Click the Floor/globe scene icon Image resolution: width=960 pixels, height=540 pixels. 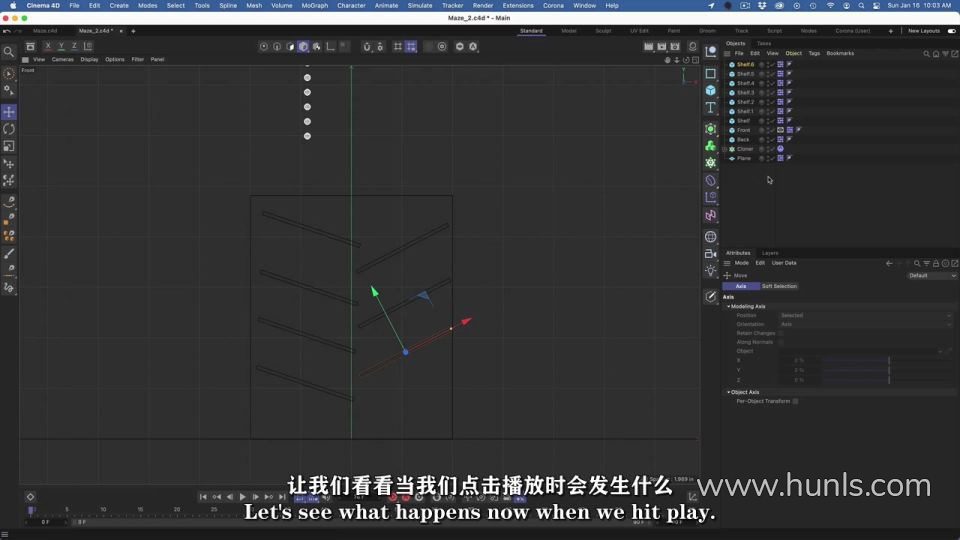710,236
